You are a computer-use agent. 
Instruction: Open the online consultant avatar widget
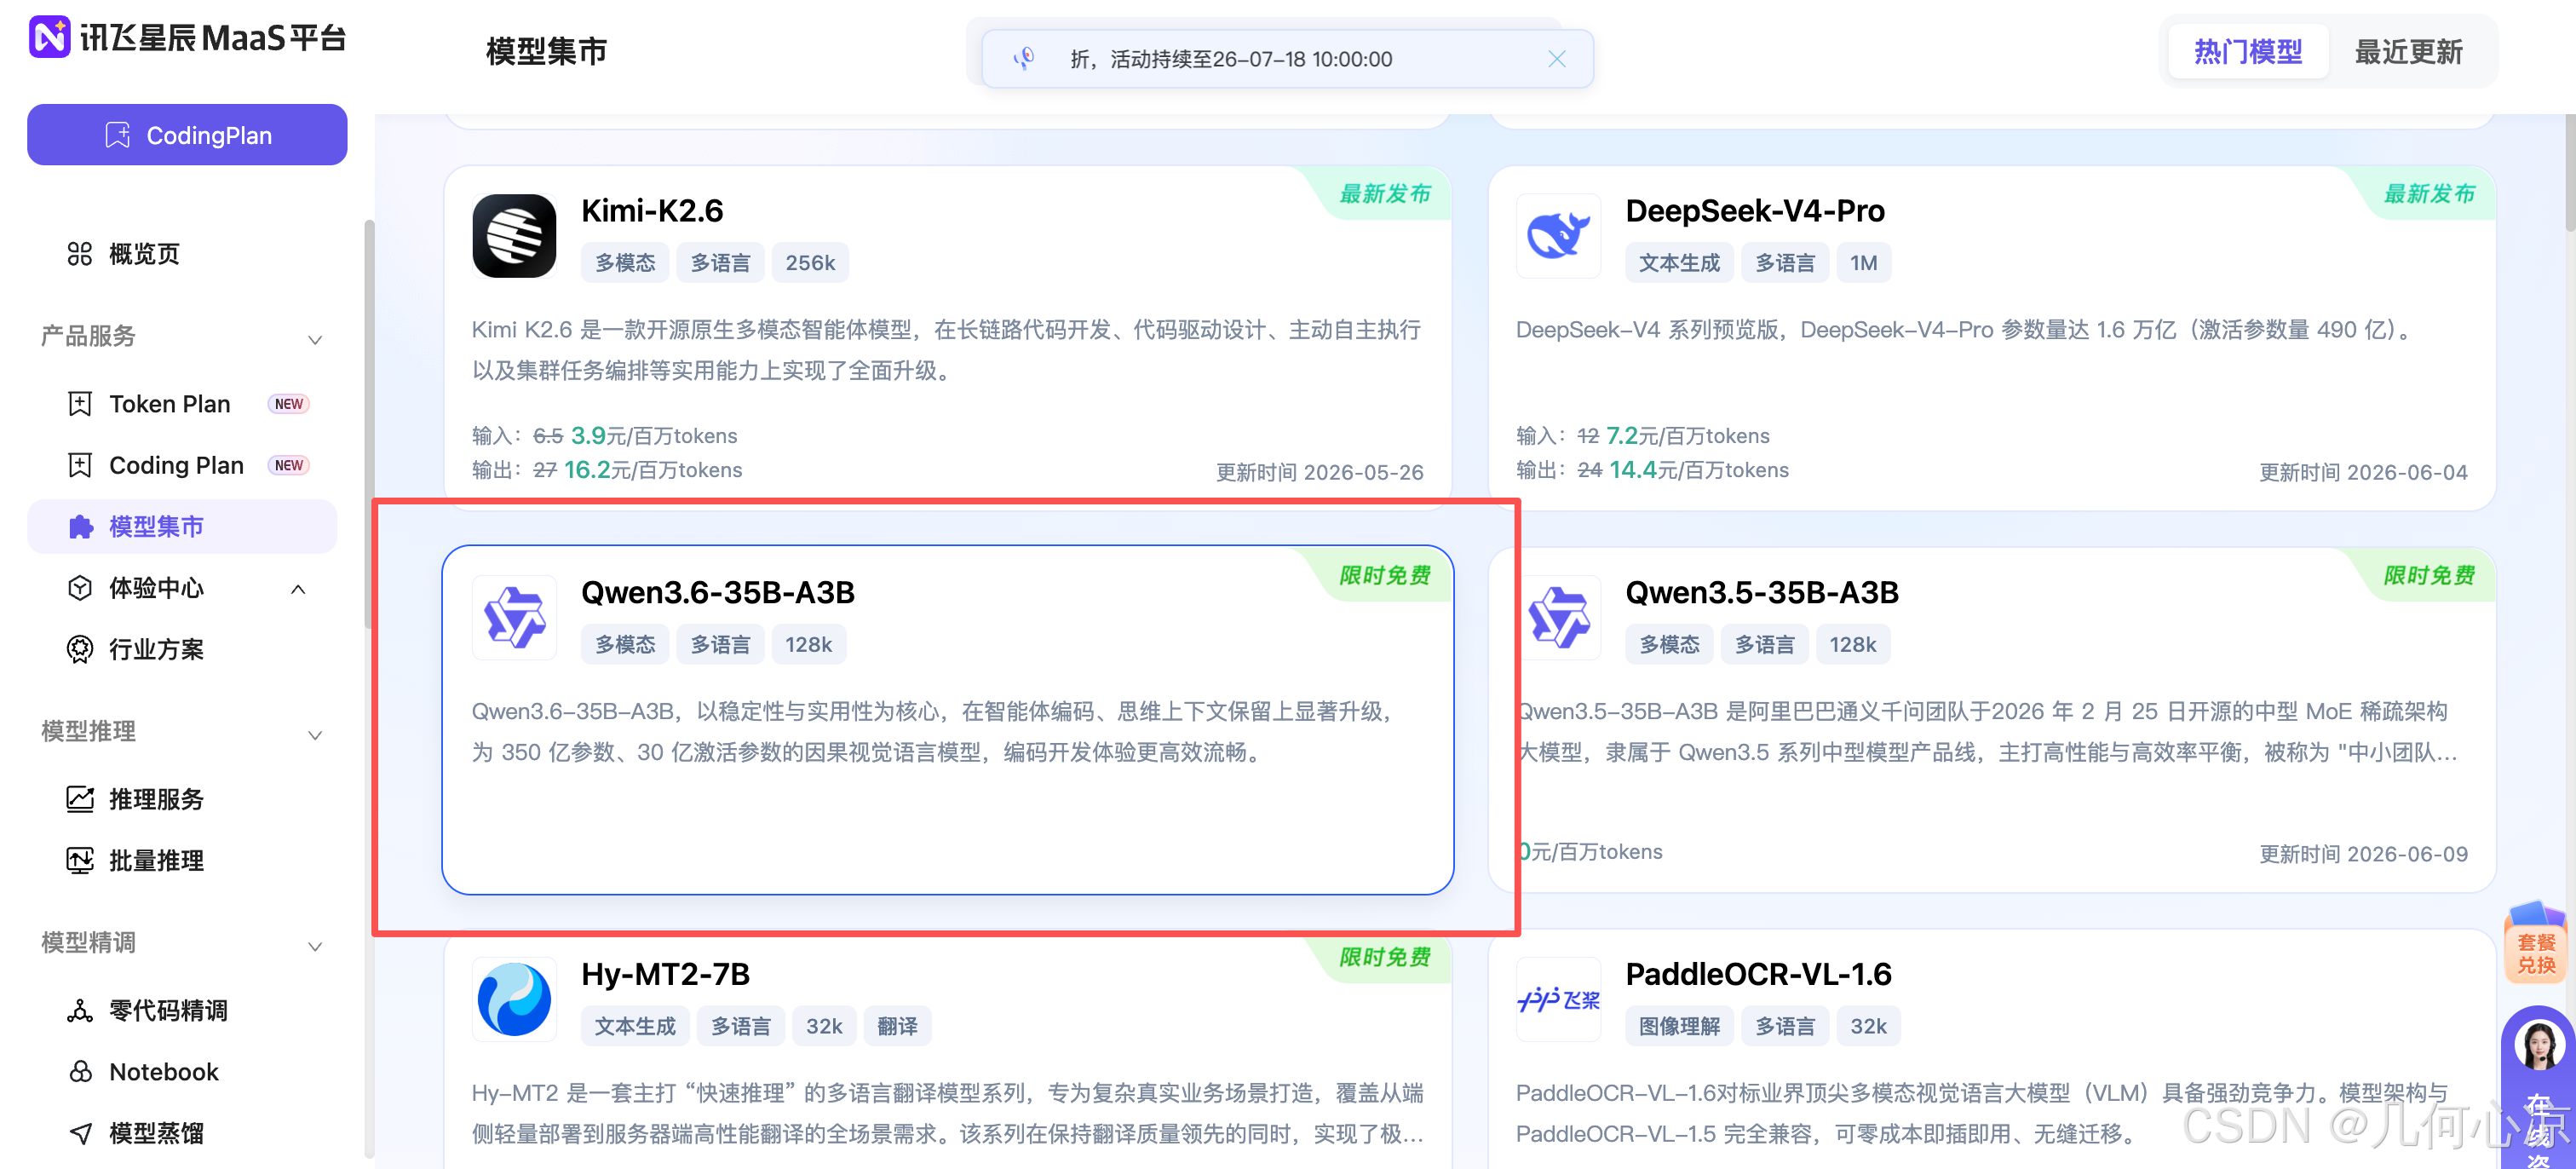(2538, 1048)
